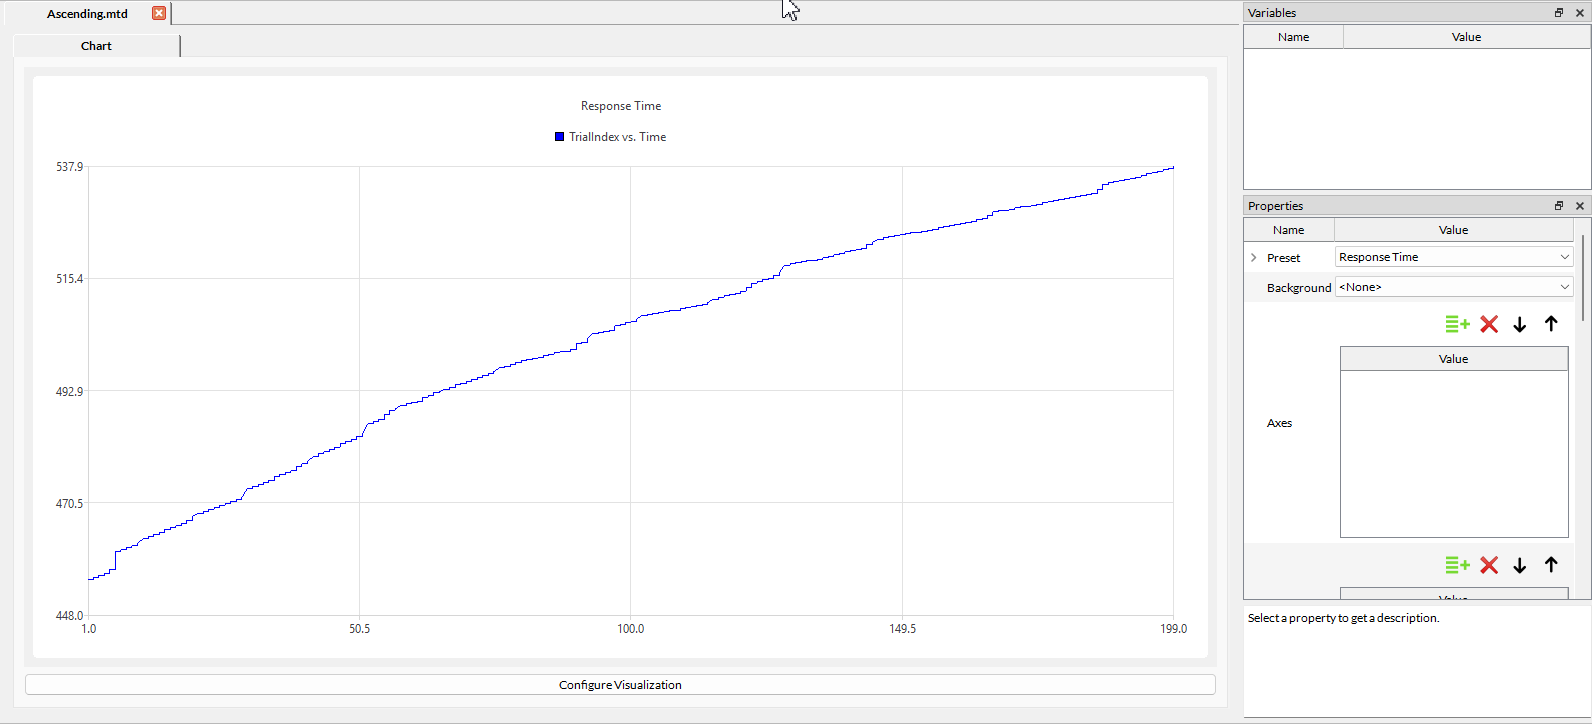Close the Ascending.mtd document tab
This screenshot has height=724, width=1592.
coord(159,13)
